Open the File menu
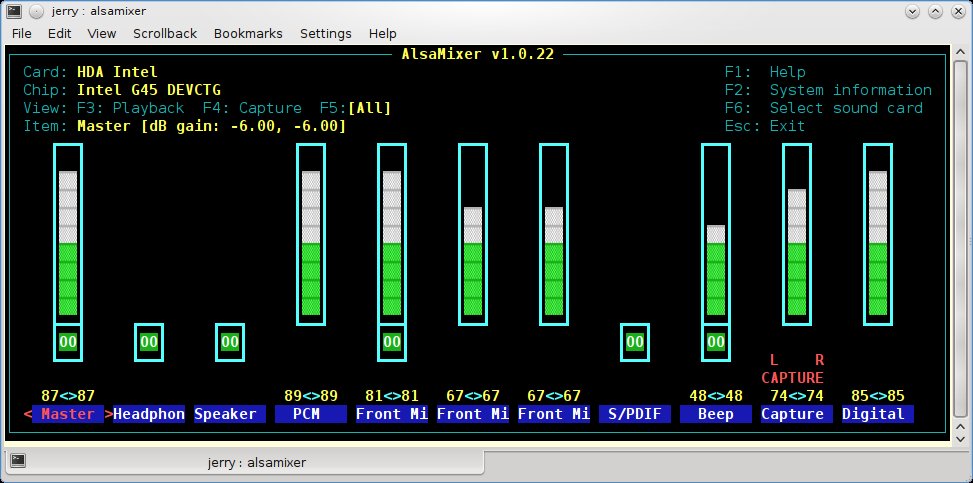Screen dimensions: 973x483 (x=24, y=33)
